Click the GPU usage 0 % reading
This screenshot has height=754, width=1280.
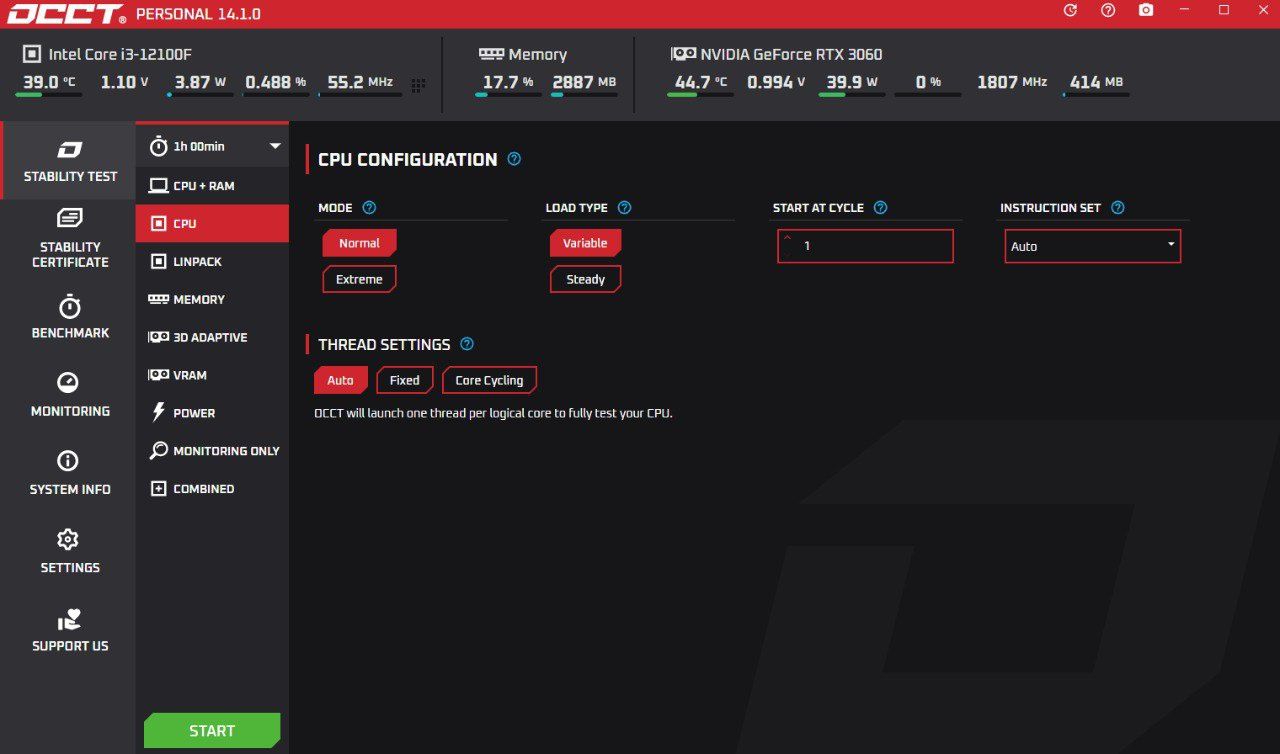point(928,82)
